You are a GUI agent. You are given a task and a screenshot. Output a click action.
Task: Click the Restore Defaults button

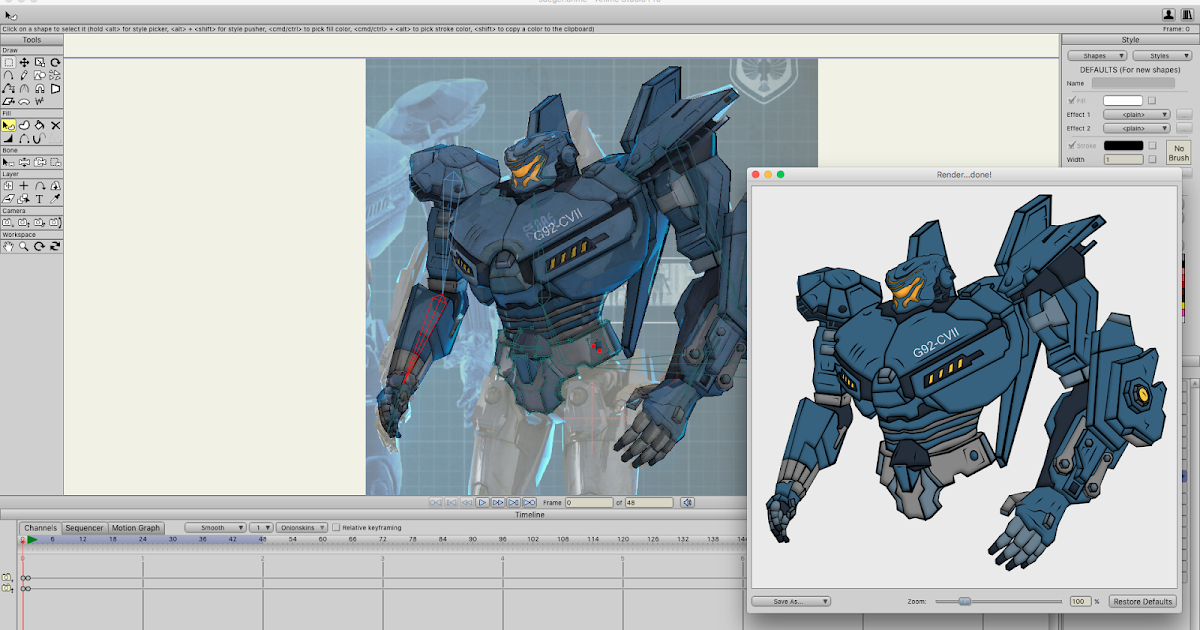1142,601
